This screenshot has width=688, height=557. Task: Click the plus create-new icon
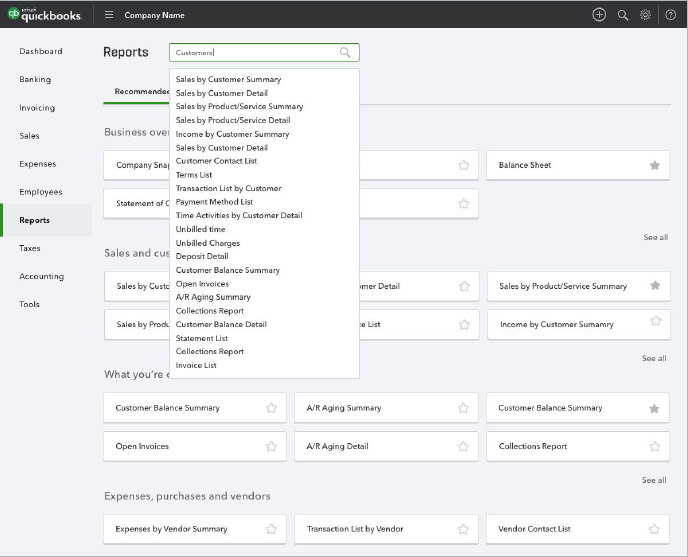[599, 15]
